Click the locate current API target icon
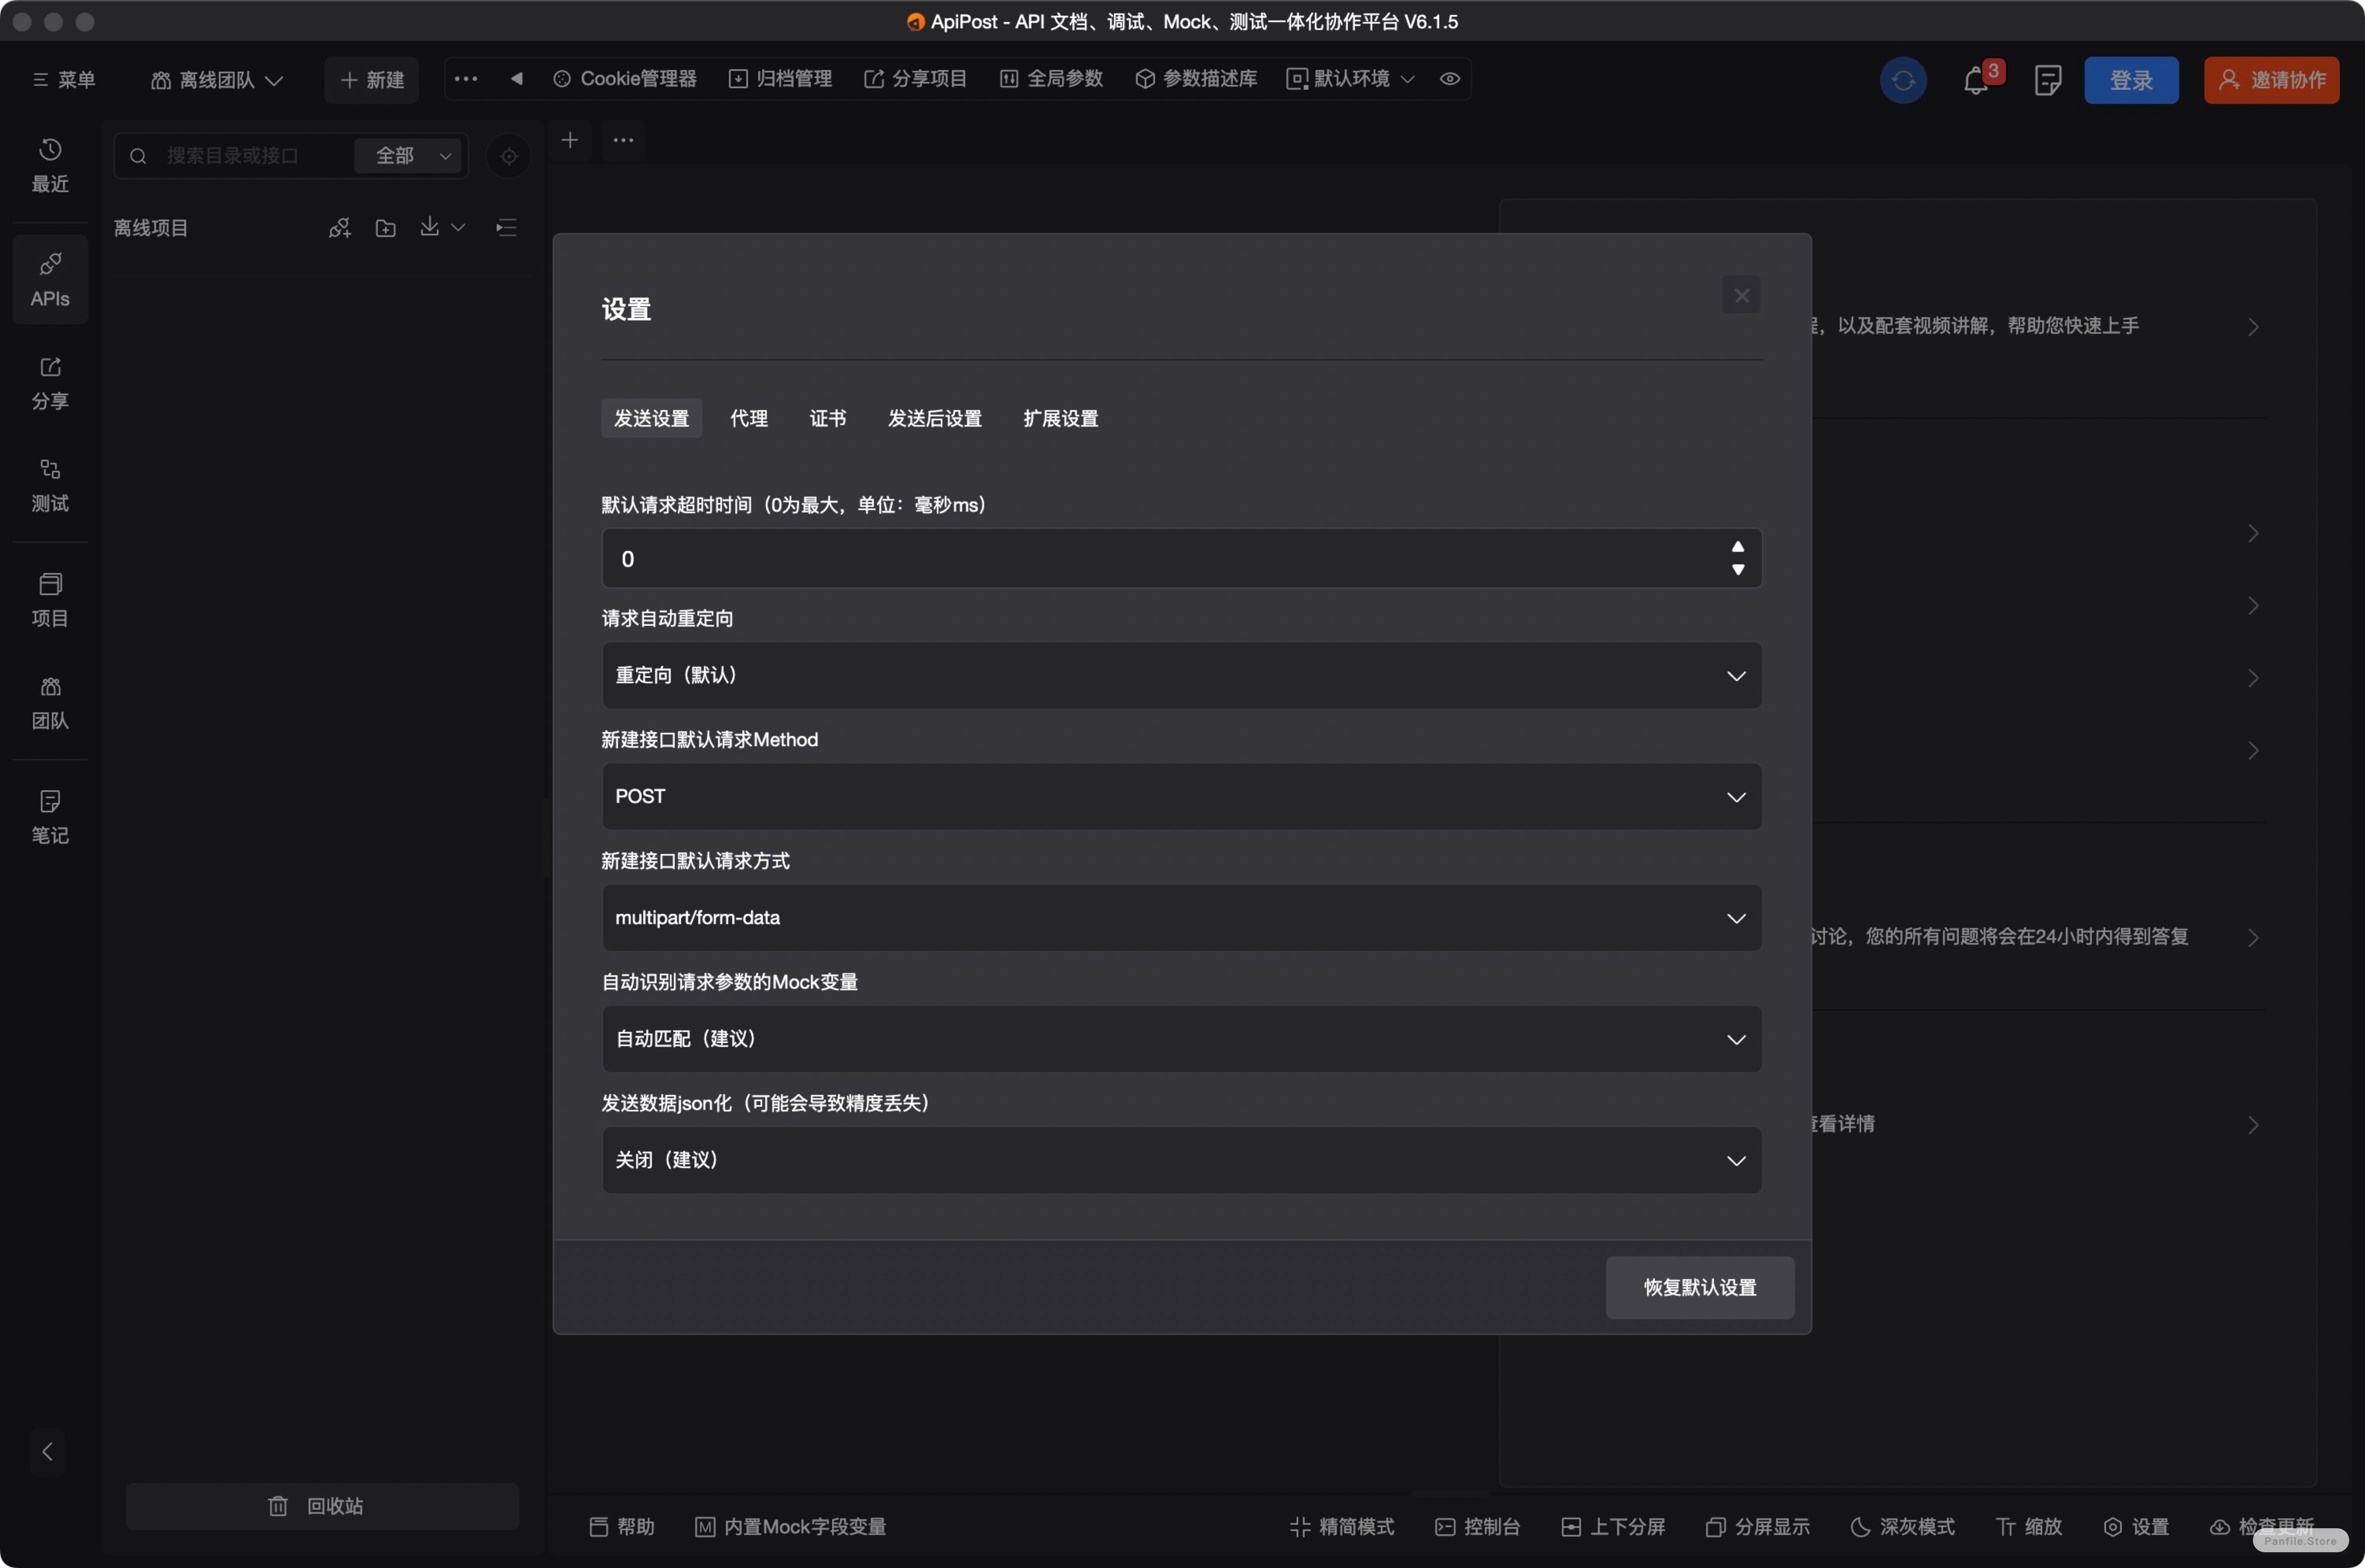This screenshot has height=1568, width=2365. 509,156
